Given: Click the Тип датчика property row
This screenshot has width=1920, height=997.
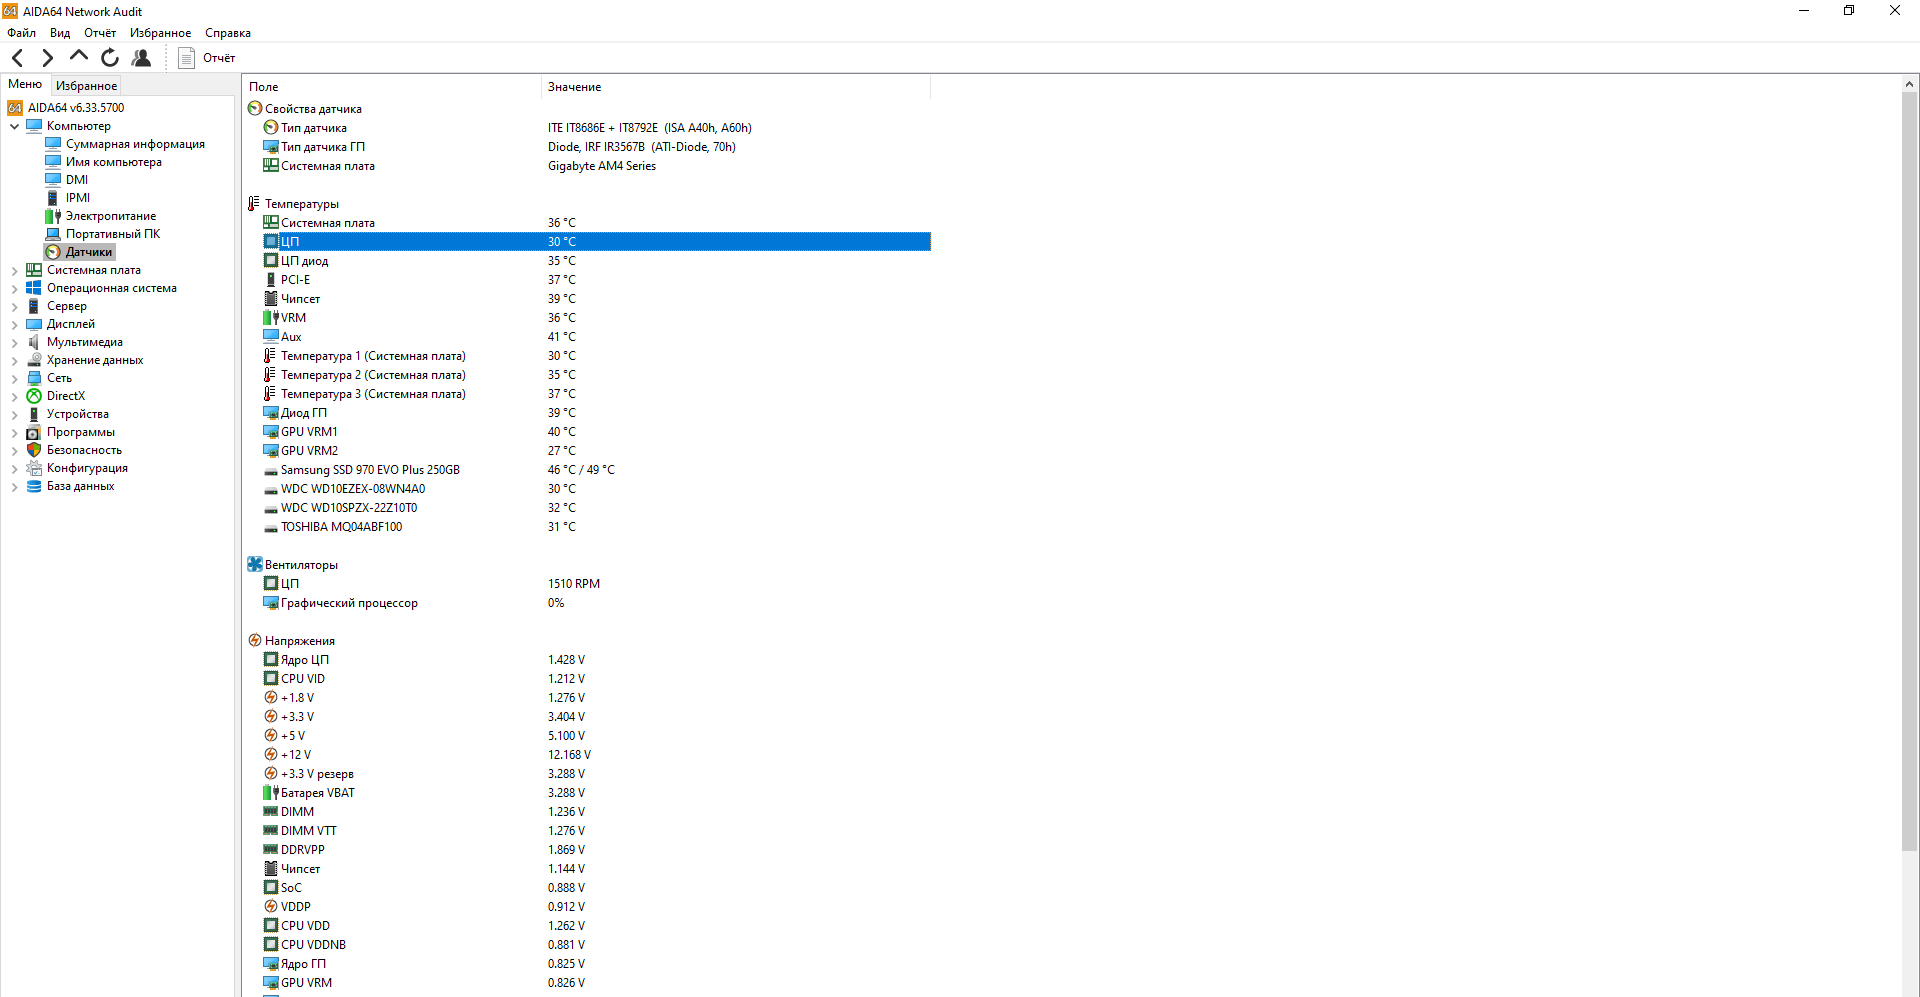Looking at the screenshot, I should (x=596, y=128).
